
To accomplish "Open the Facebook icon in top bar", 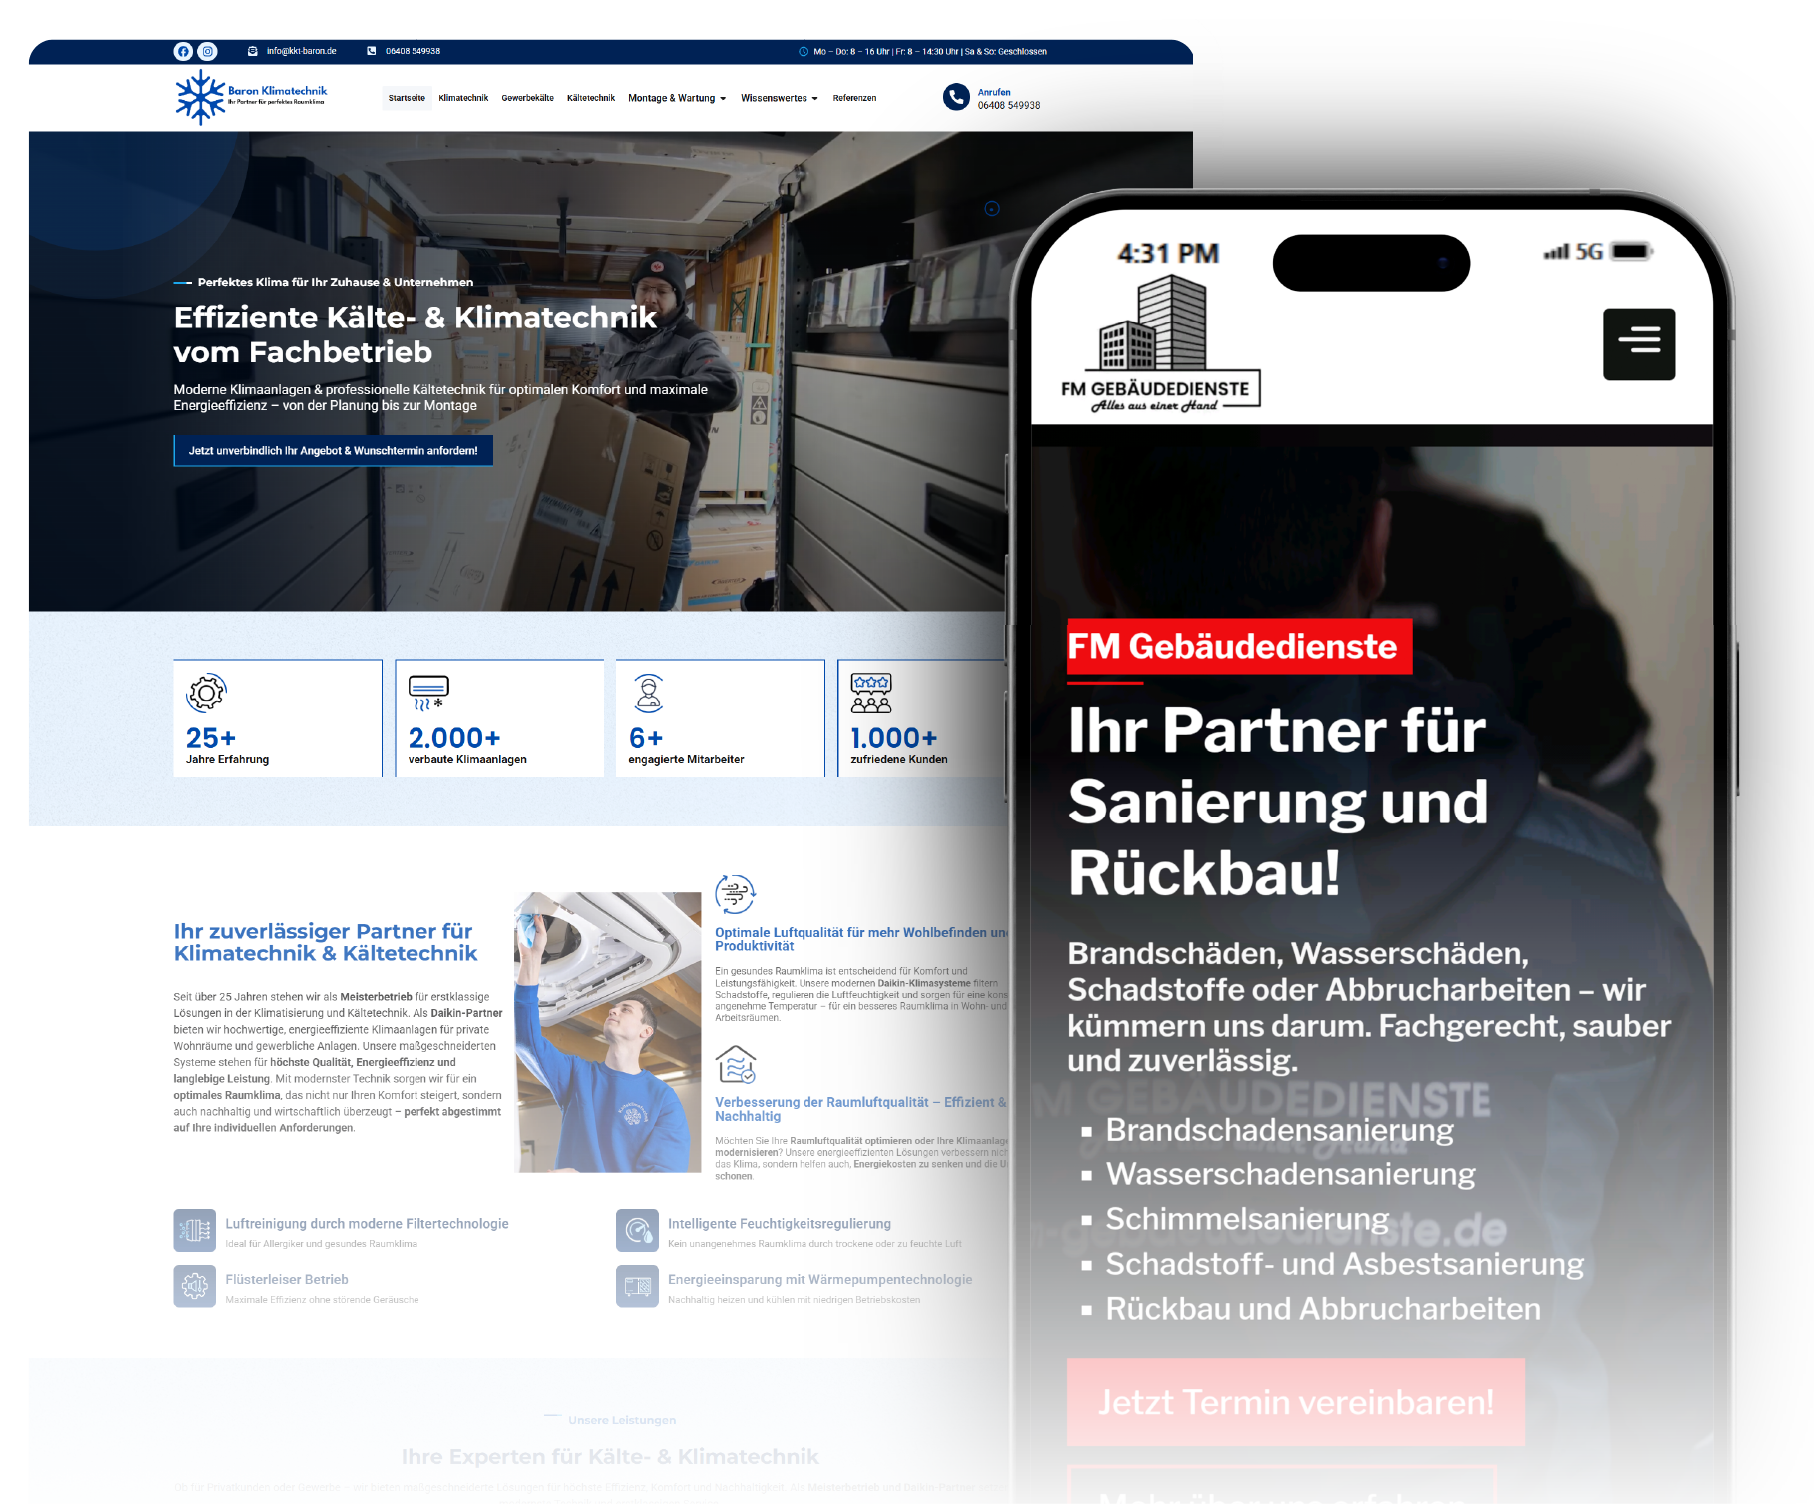I will pos(183,51).
